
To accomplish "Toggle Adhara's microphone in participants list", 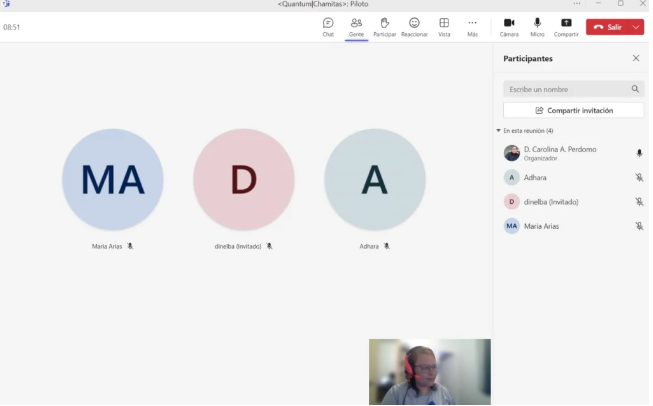I will pos(639,177).
